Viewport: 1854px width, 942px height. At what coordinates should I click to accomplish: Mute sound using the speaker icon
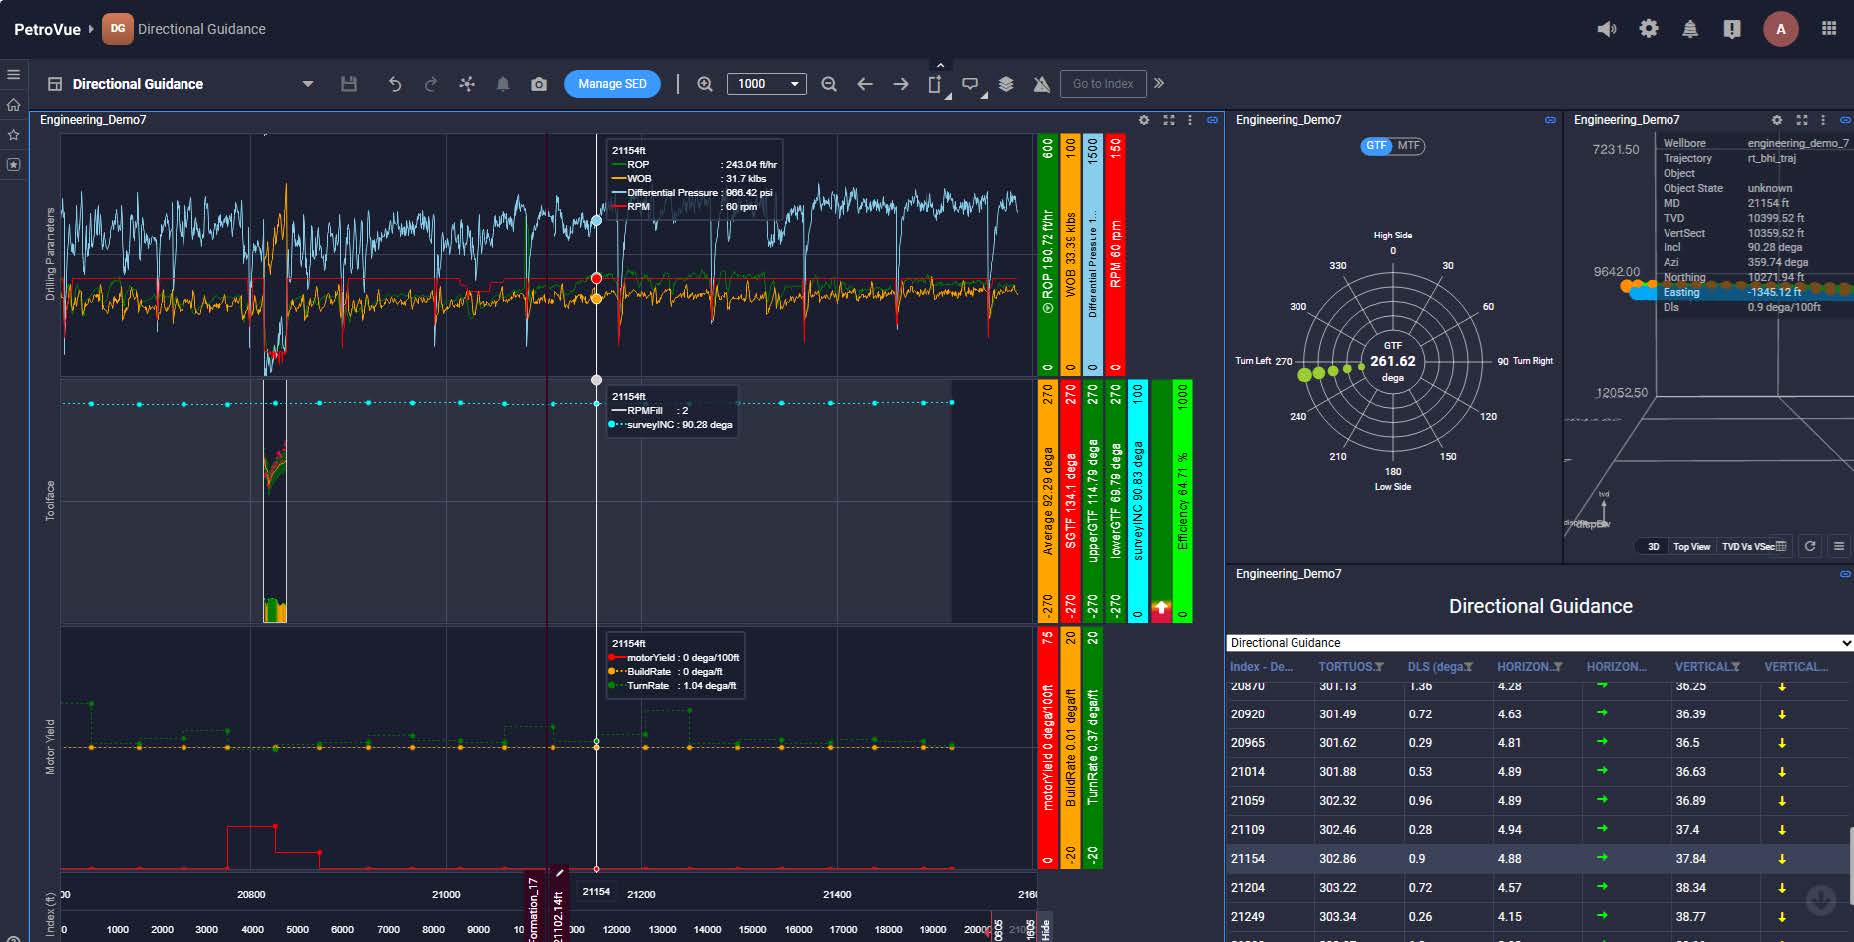(x=1607, y=29)
